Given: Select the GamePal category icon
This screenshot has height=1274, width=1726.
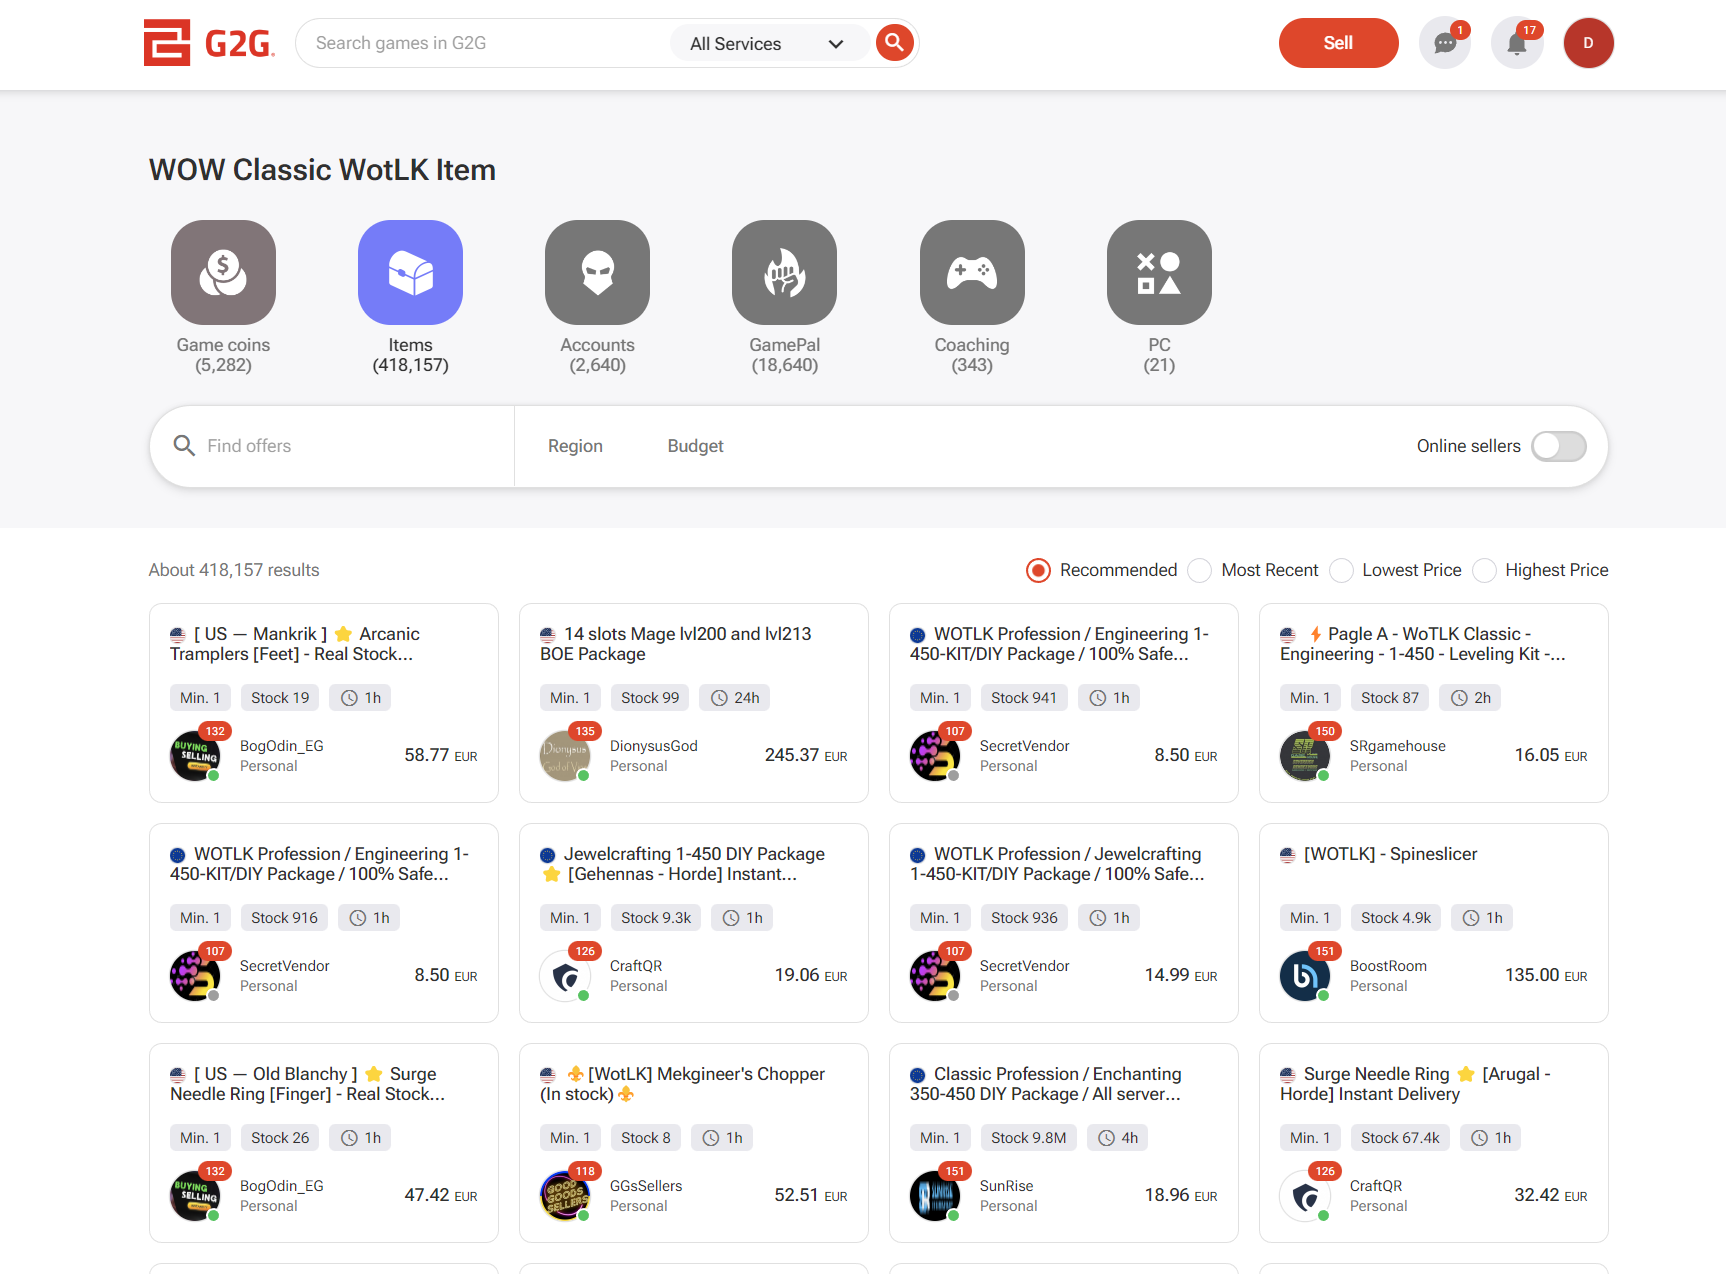Looking at the screenshot, I should 784,272.
